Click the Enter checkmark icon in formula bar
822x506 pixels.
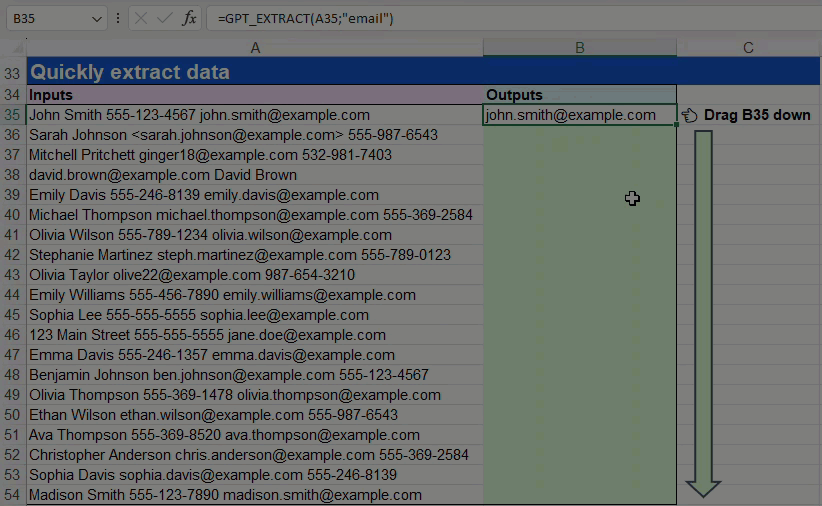pos(164,19)
